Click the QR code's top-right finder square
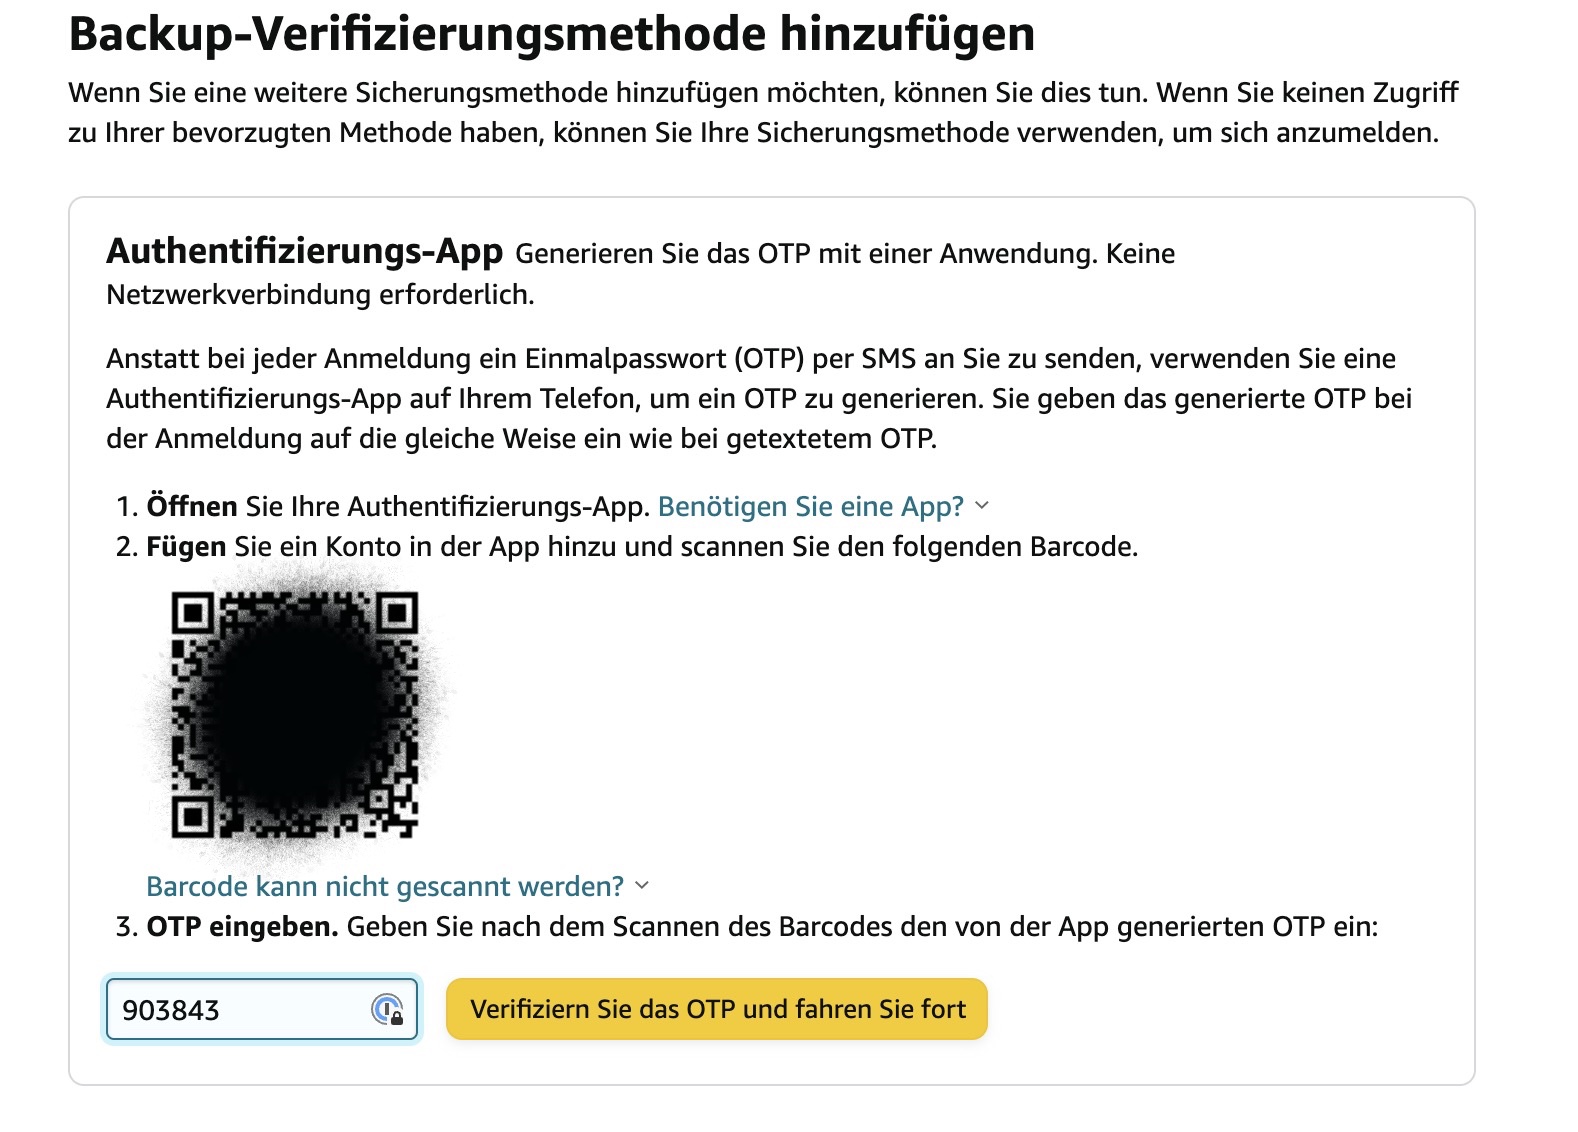 tap(398, 612)
